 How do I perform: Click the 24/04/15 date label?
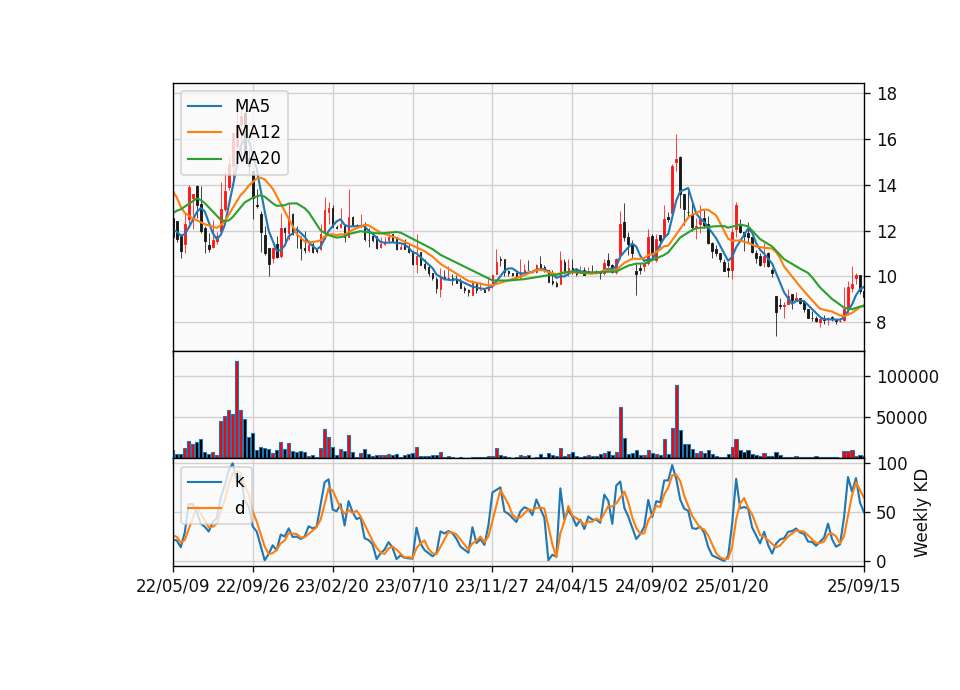coord(572,586)
